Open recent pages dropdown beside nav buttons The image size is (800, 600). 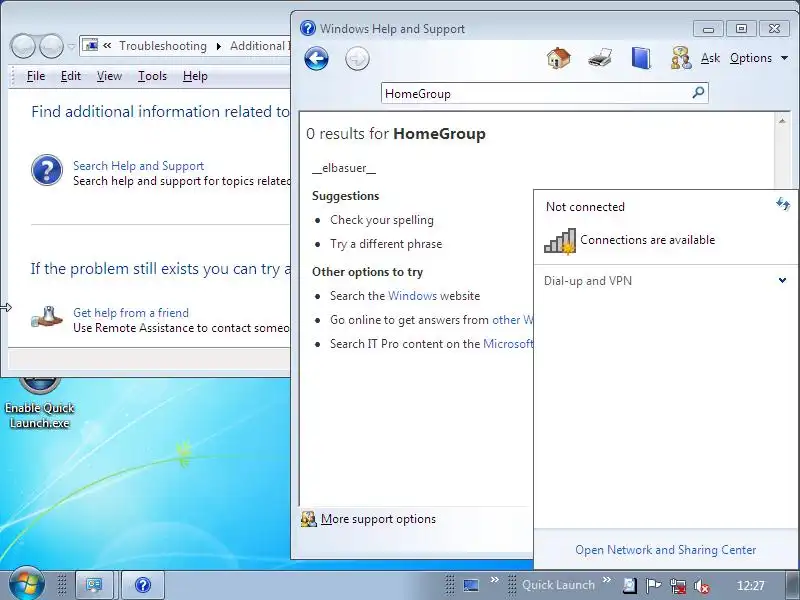(71, 47)
